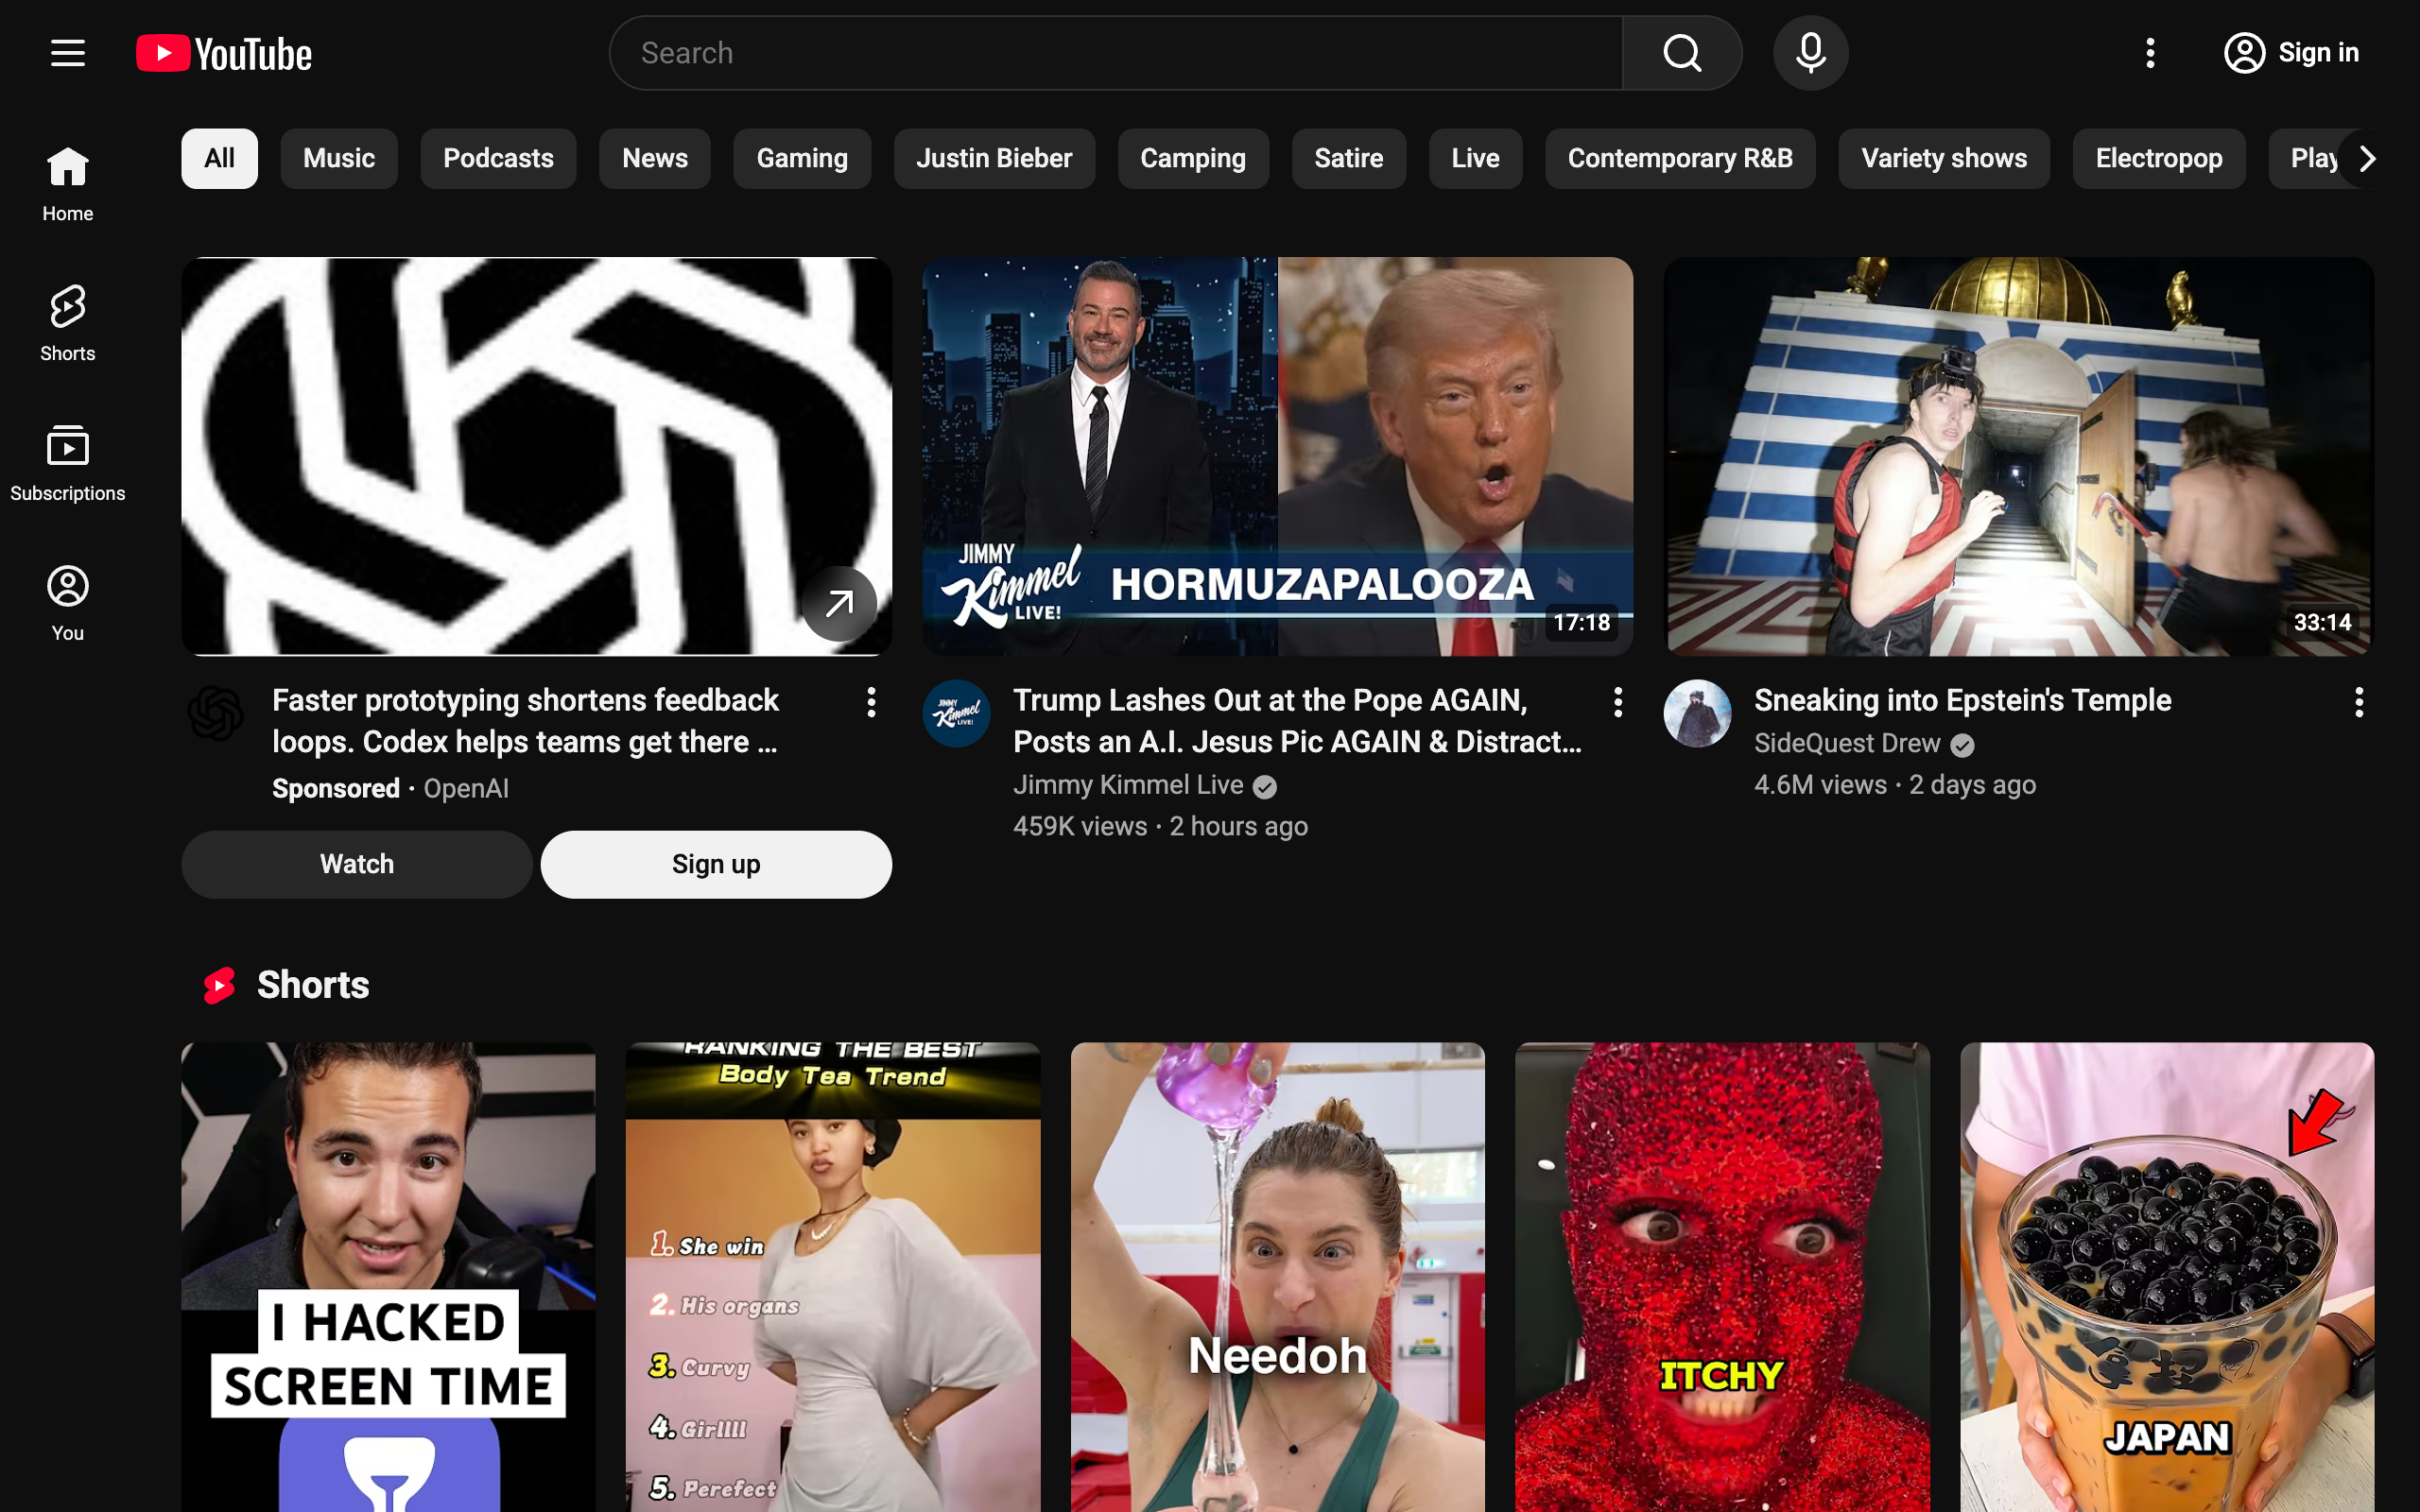Select the All filter chip

(218, 158)
